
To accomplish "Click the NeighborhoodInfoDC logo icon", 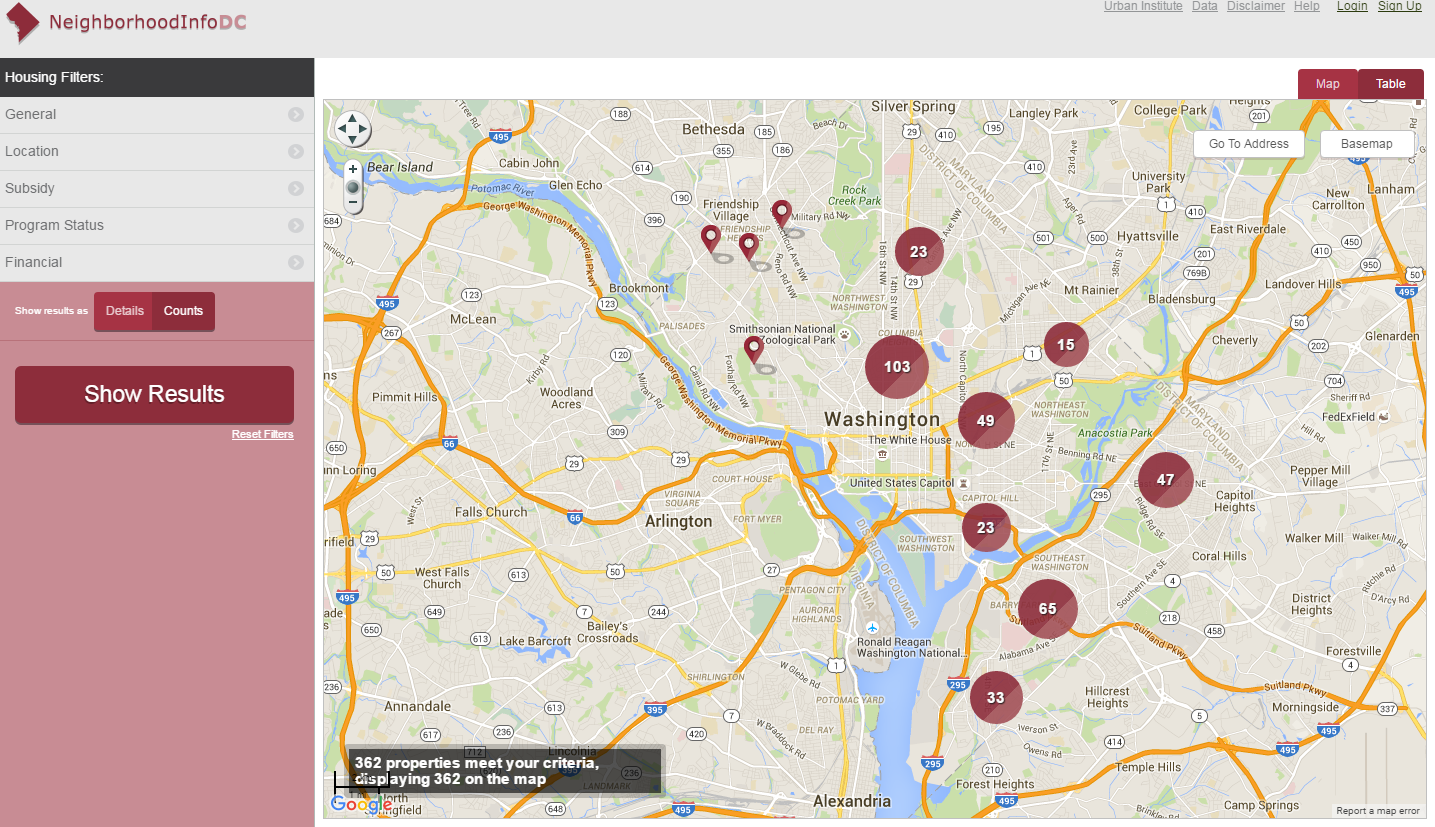I will [23, 24].
